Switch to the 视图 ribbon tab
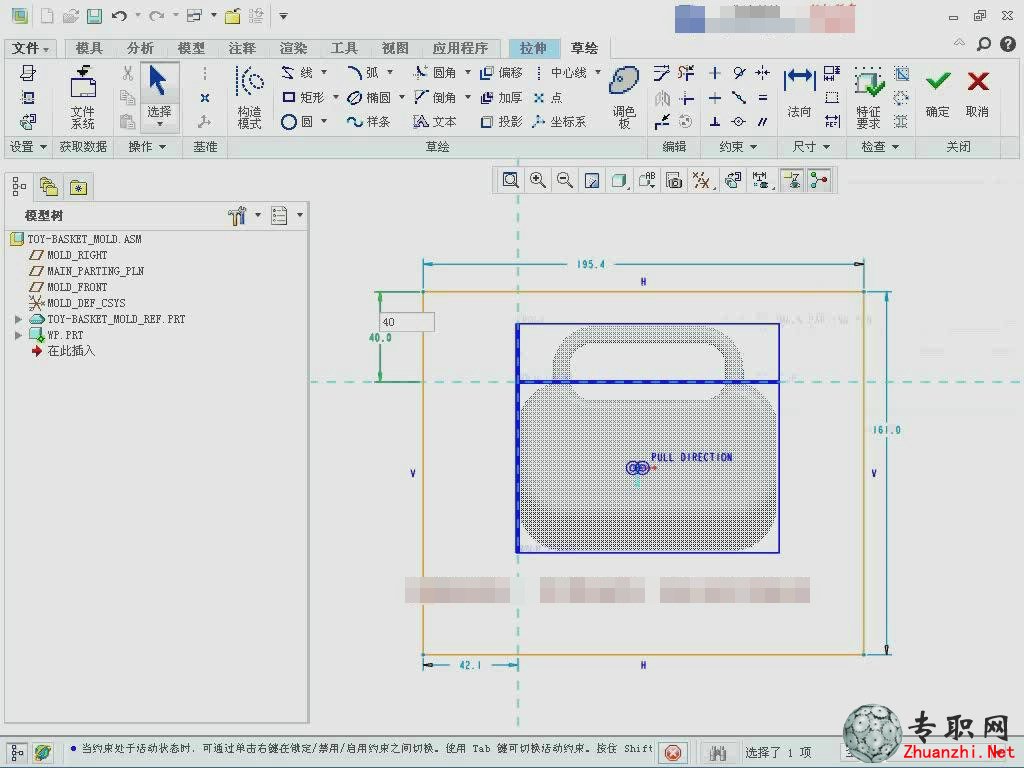 395,48
